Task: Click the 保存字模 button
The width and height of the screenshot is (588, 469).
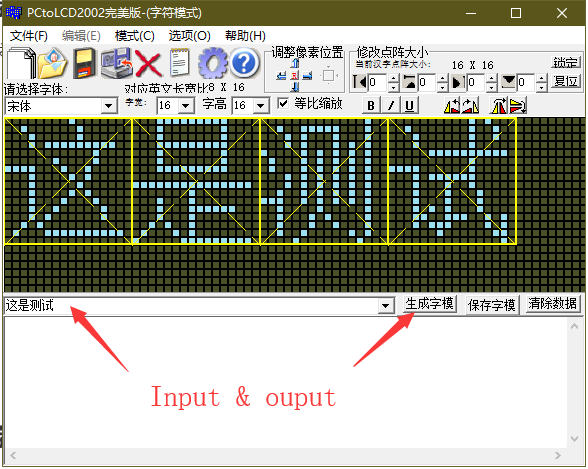Action: 492,305
